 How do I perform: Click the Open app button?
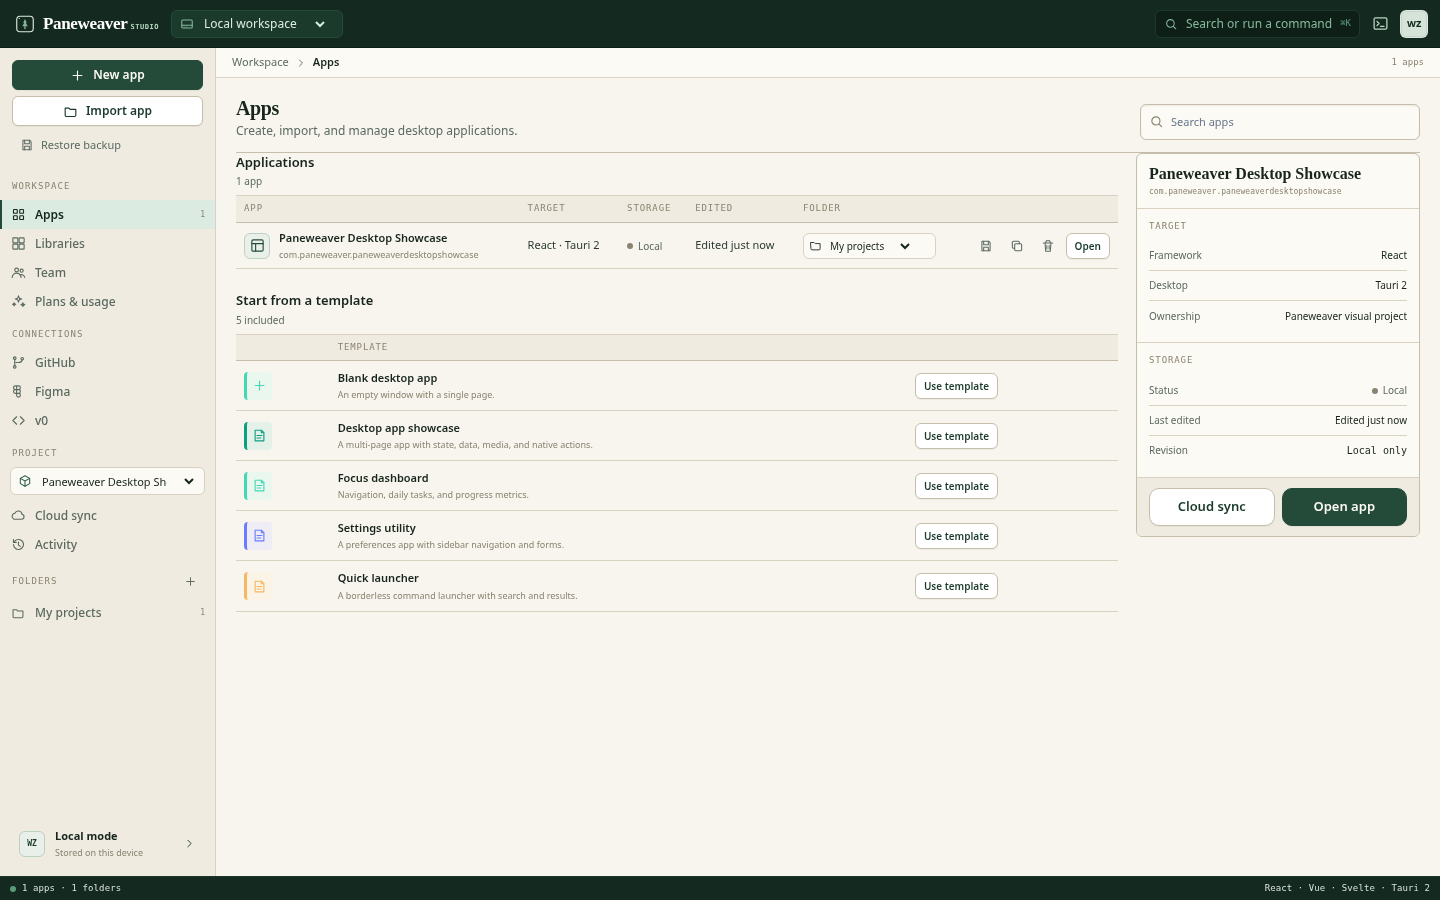[1344, 507]
